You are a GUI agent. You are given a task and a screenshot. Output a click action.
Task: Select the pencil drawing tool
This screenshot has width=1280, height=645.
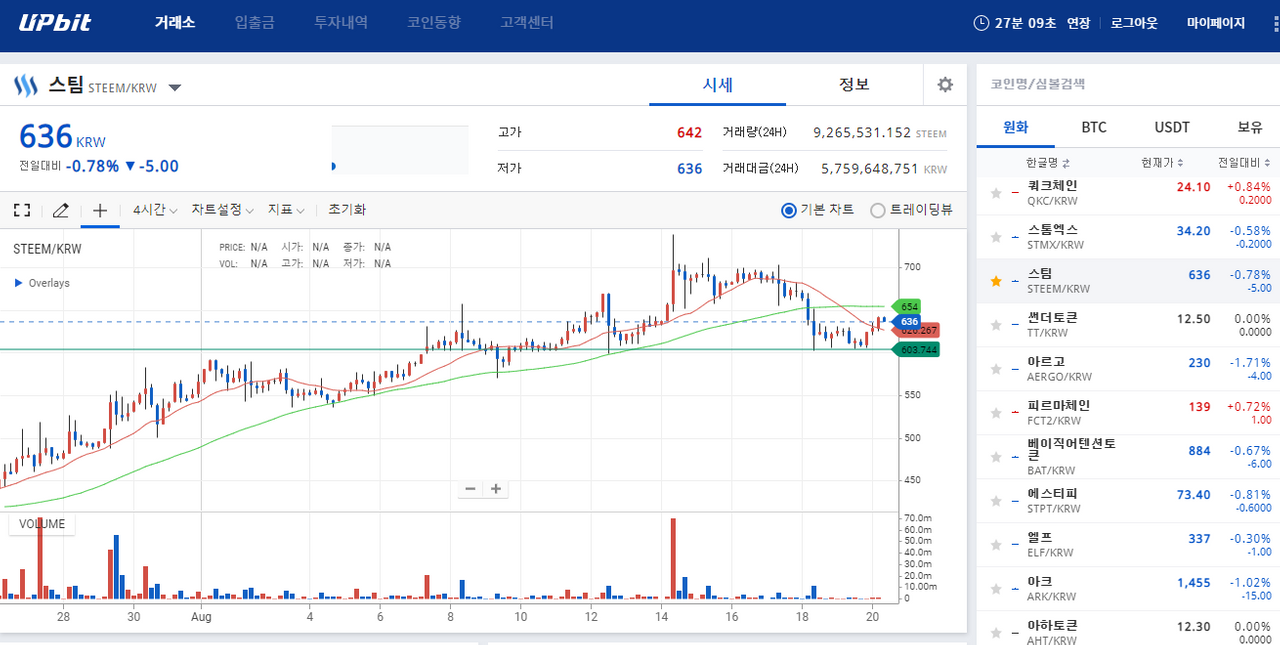[x=60, y=210]
